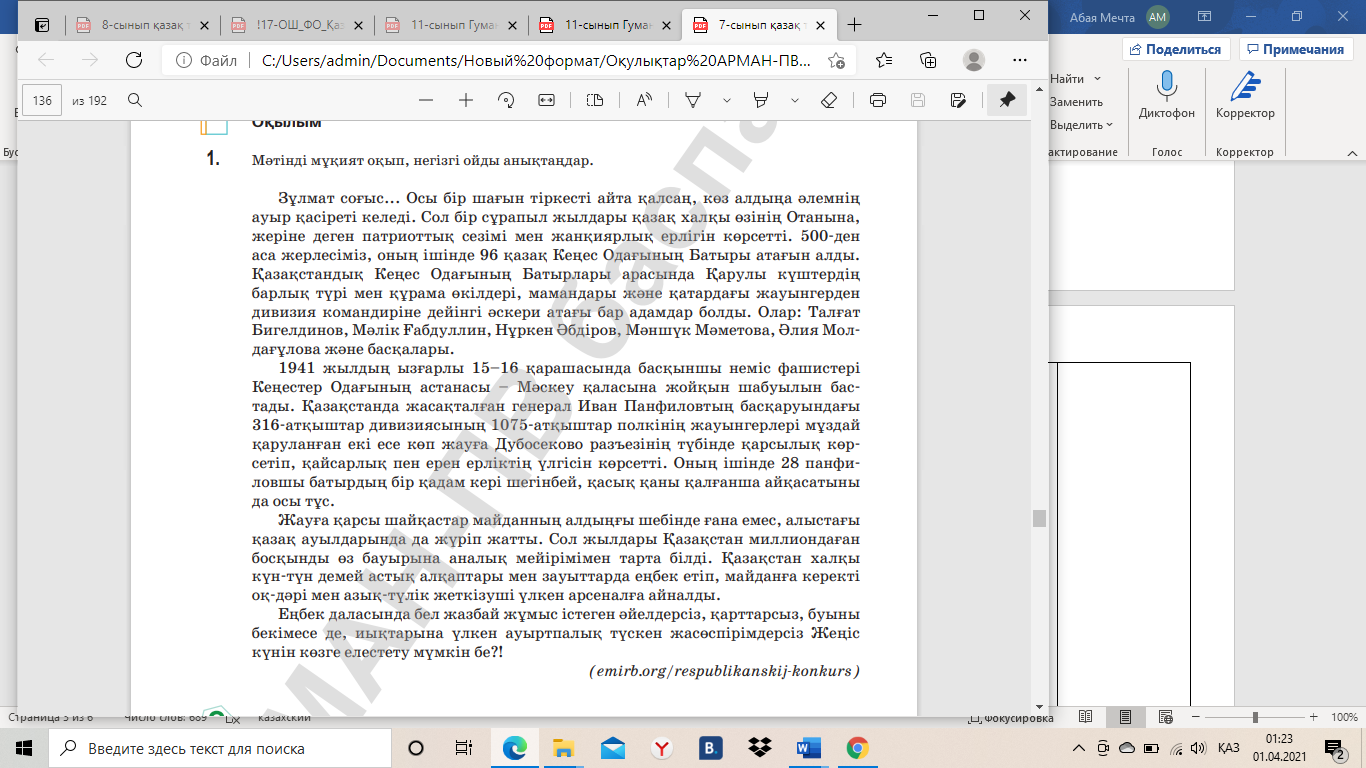The image size is (1366, 768).
Task: Click Заменить in Word ribbon
Action: pyautogui.click(x=1076, y=102)
